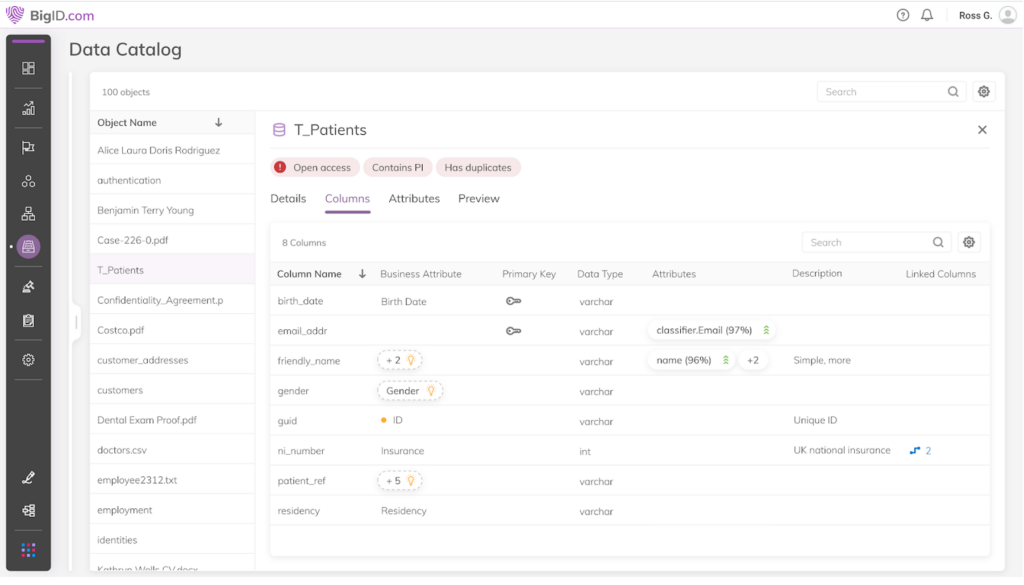Open the flag policies icon in sidebar

click(x=28, y=147)
